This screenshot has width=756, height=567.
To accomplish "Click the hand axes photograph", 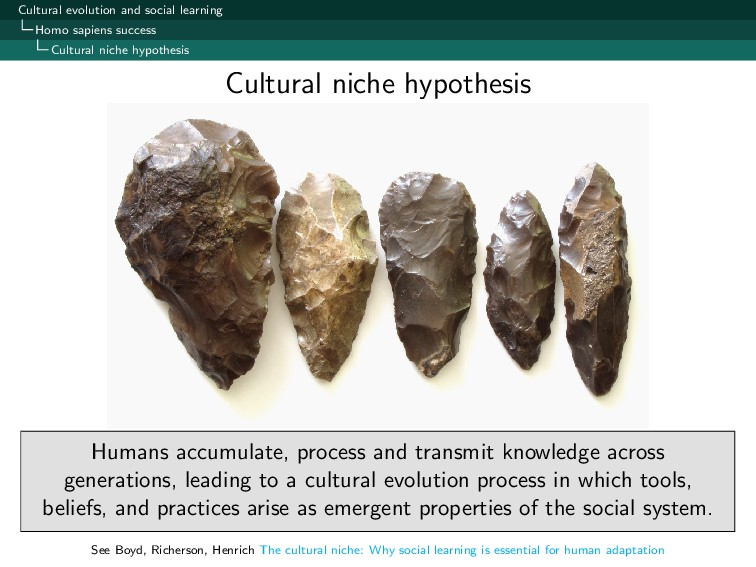I will 378,265.
